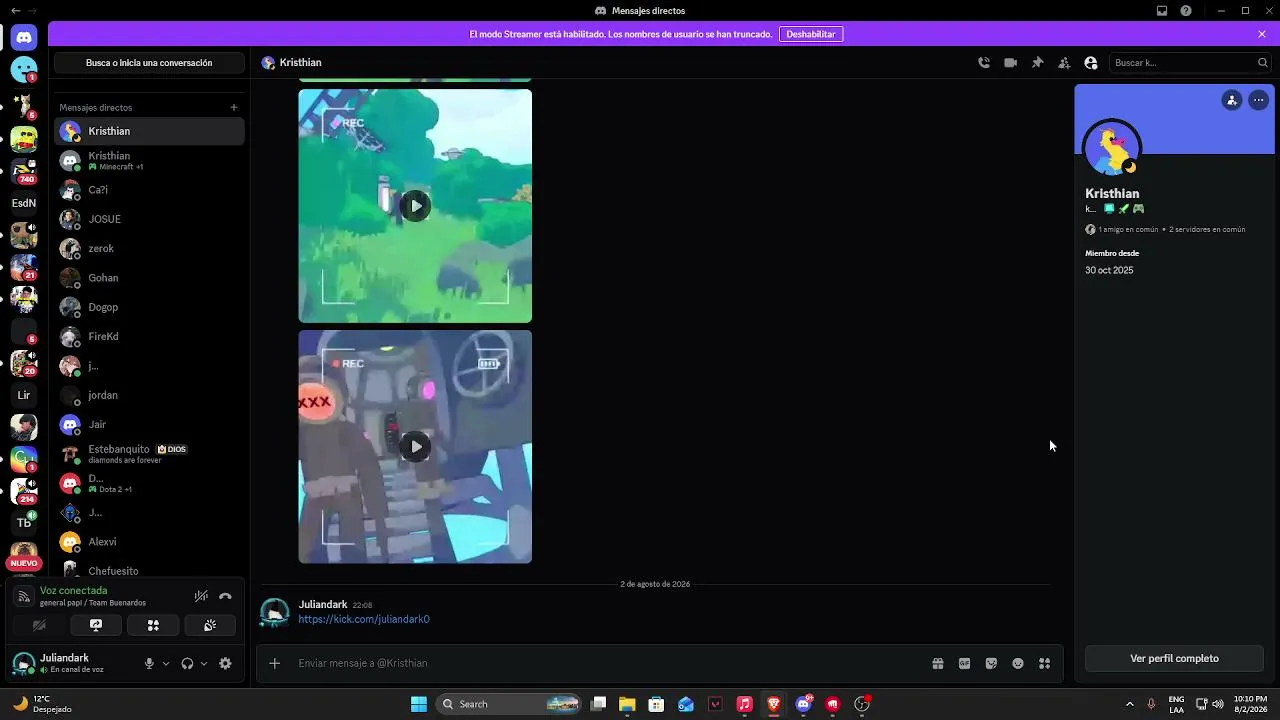This screenshot has height=720, width=1280.
Task: Jump to new mentions with NUEVO badge
Action: [24, 563]
